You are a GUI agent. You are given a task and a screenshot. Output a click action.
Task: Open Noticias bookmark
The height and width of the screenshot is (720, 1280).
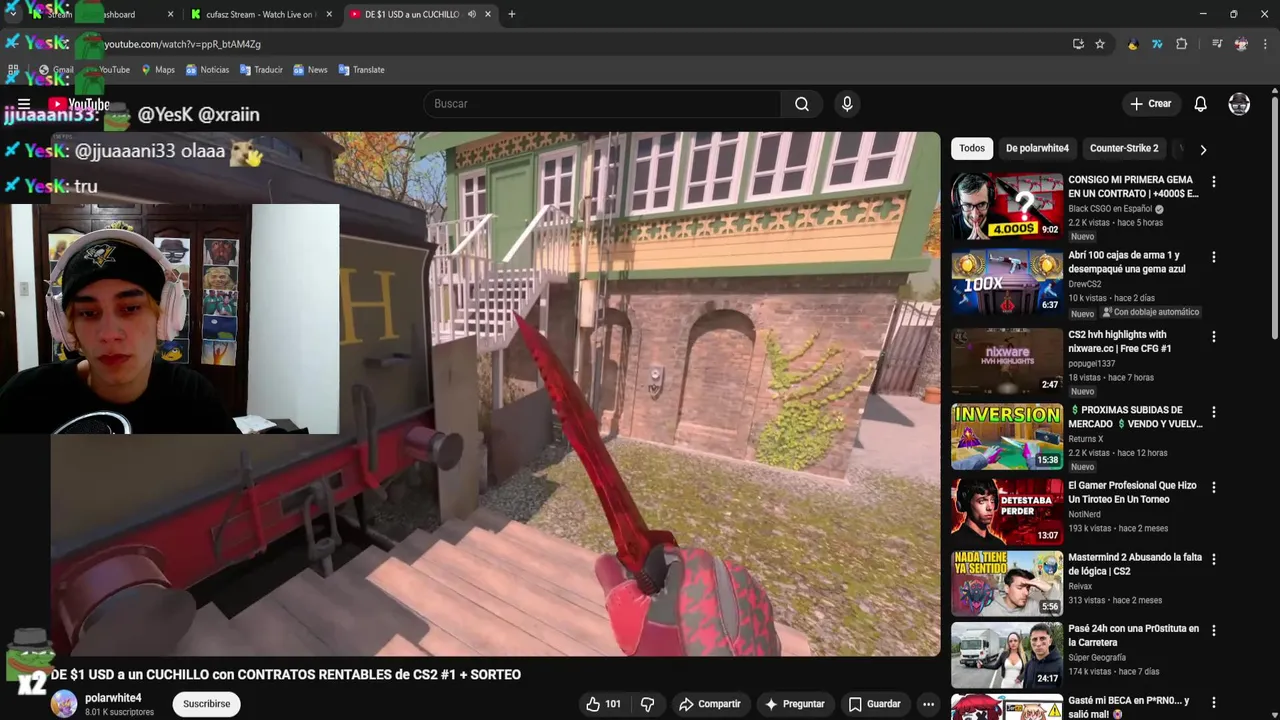(207, 70)
